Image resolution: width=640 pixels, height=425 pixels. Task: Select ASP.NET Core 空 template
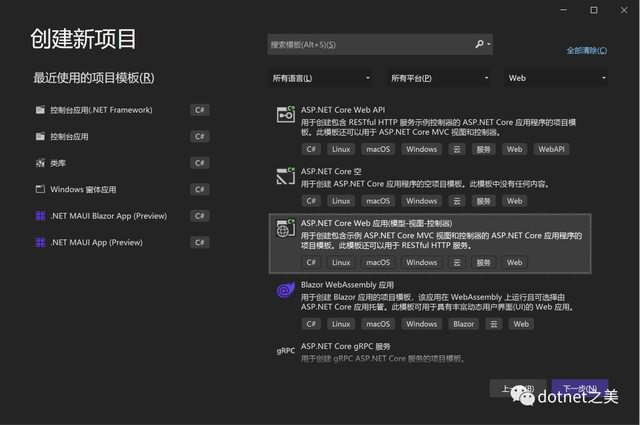coord(430,187)
